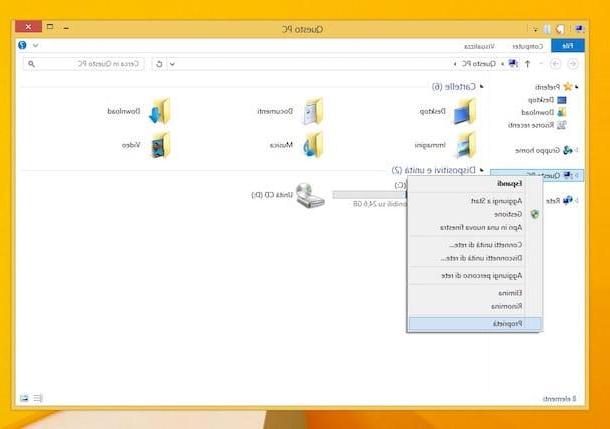Open Risorse recenti in the navigation pane
The width and height of the screenshot is (610, 429).
tap(537, 125)
